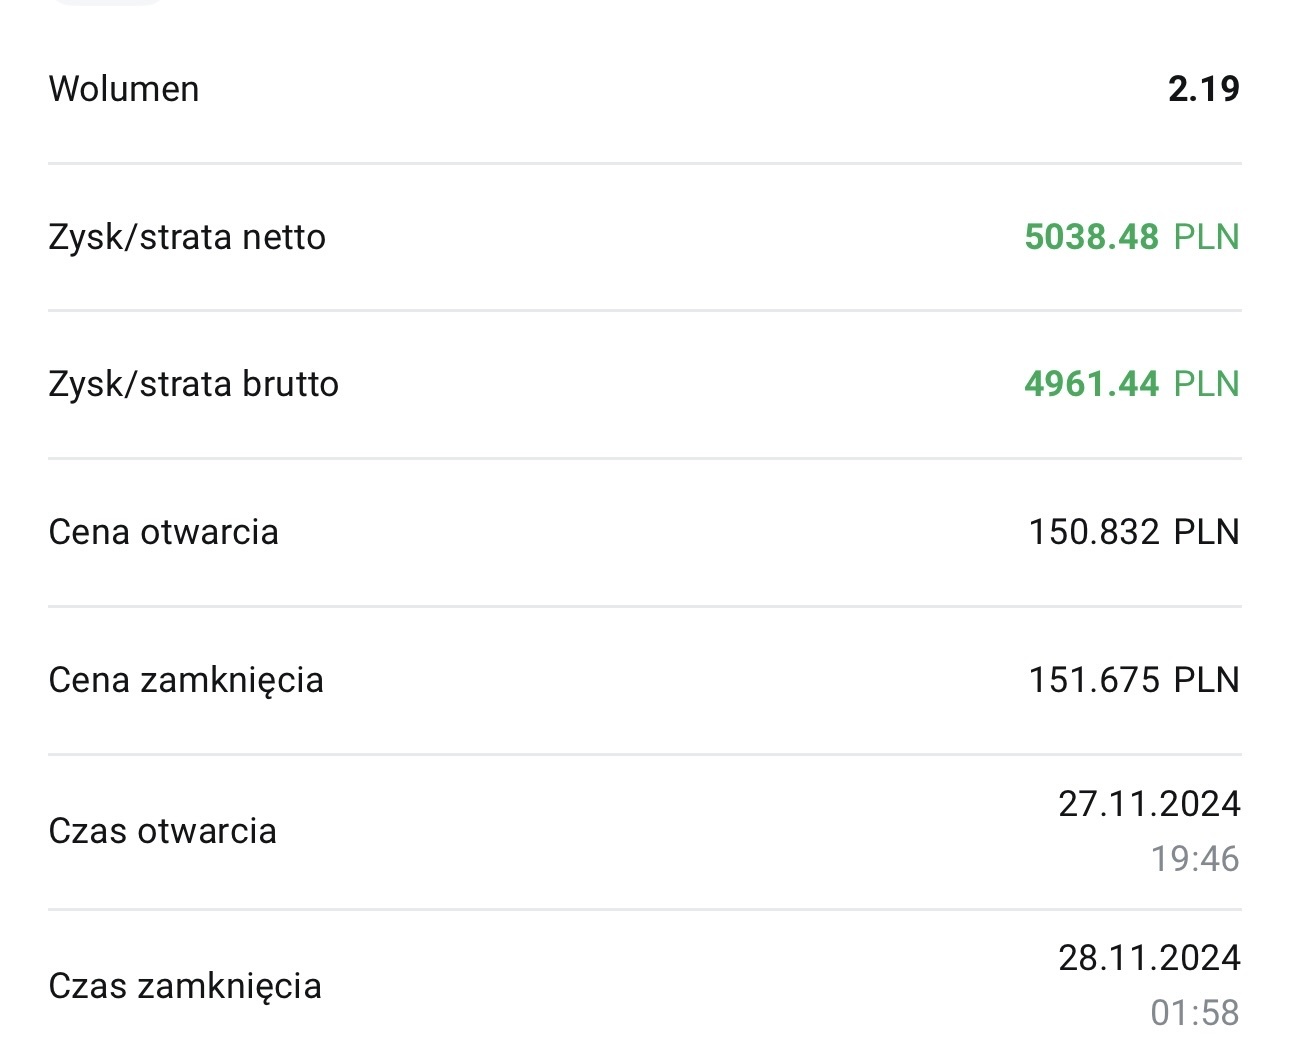Click PLN currency beside gross profit
1290x1056 pixels.
pyautogui.click(x=1206, y=384)
